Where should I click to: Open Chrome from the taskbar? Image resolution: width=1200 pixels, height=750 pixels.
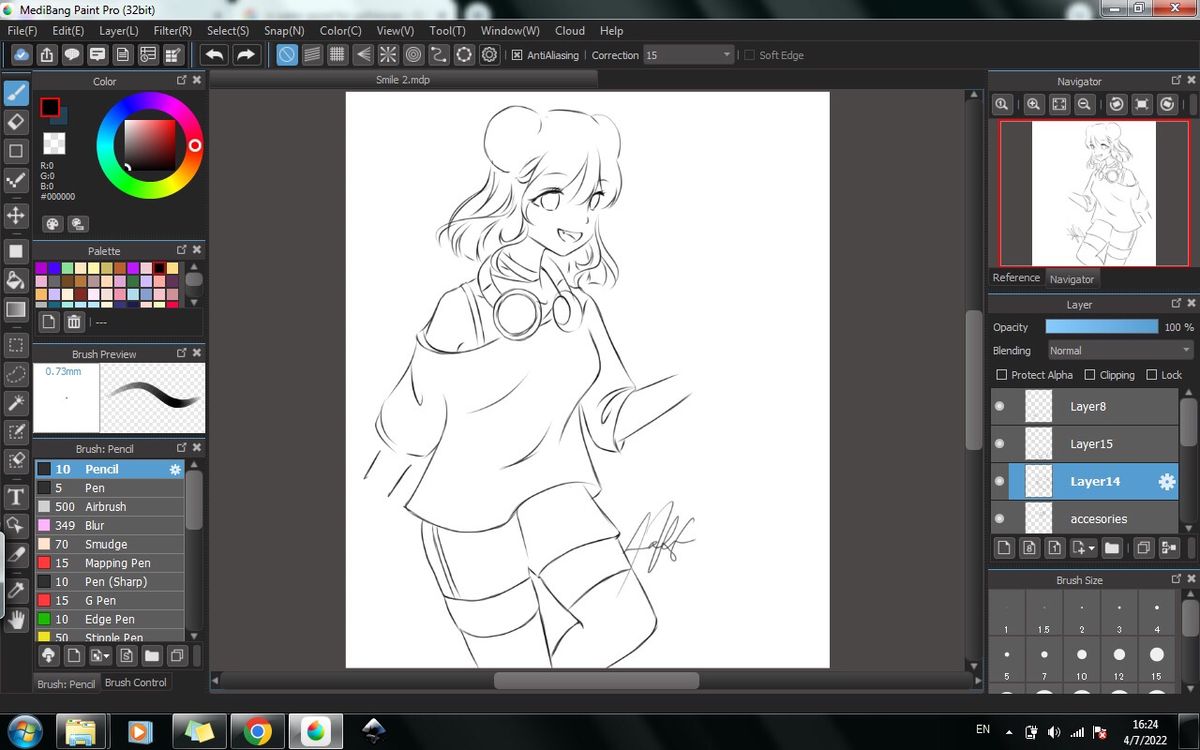coord(257,732)
